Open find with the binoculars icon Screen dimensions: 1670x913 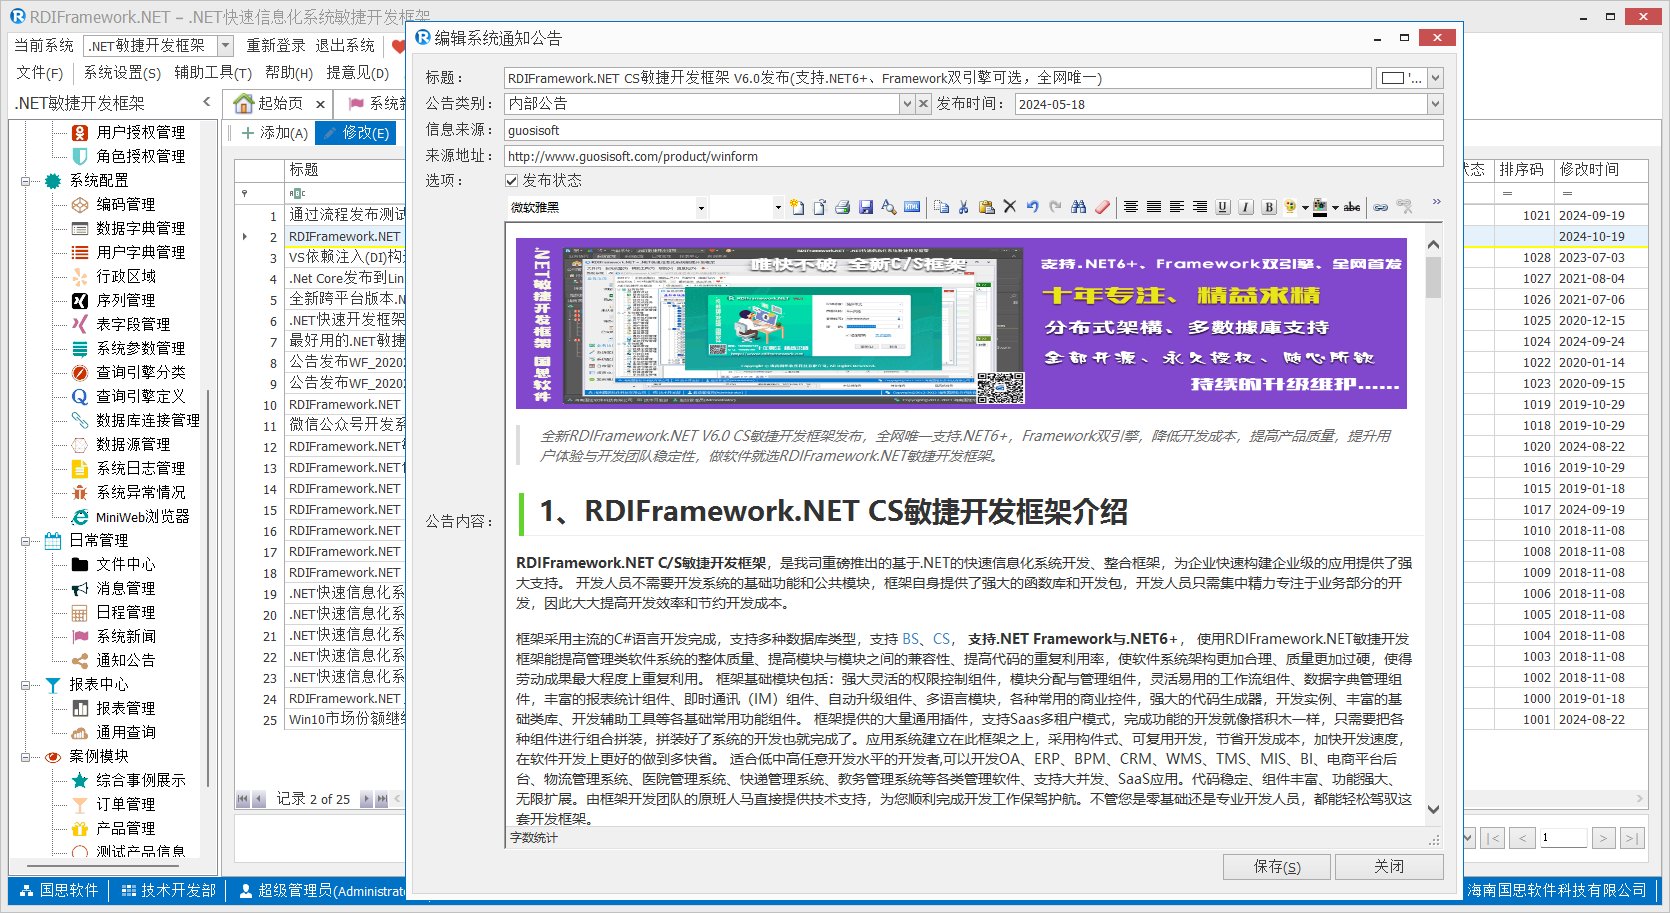(x=1078, y=207)
